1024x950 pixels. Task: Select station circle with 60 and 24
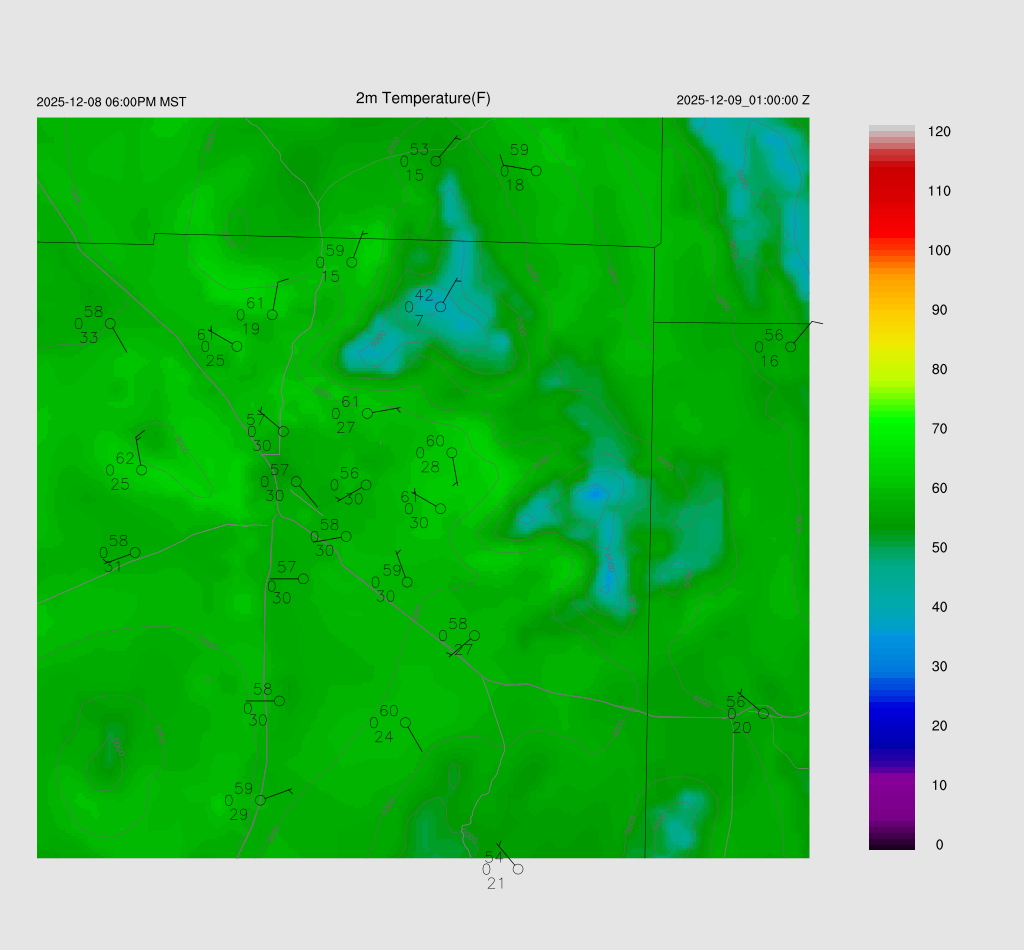point(405,722)
